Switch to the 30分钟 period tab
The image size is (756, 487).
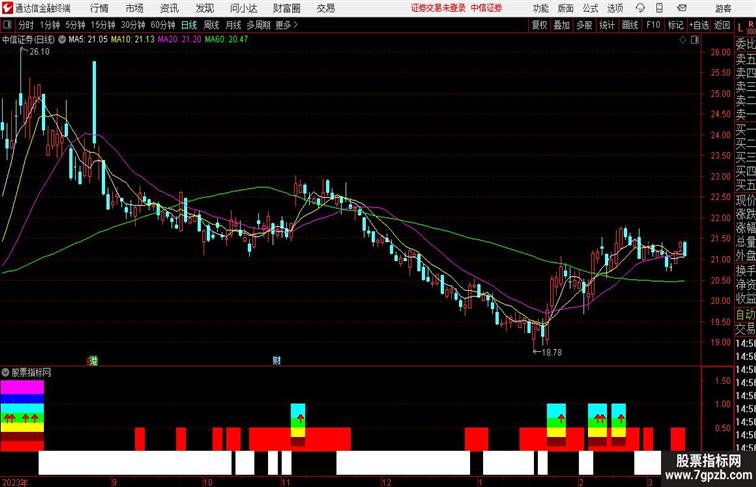point(133,25)
